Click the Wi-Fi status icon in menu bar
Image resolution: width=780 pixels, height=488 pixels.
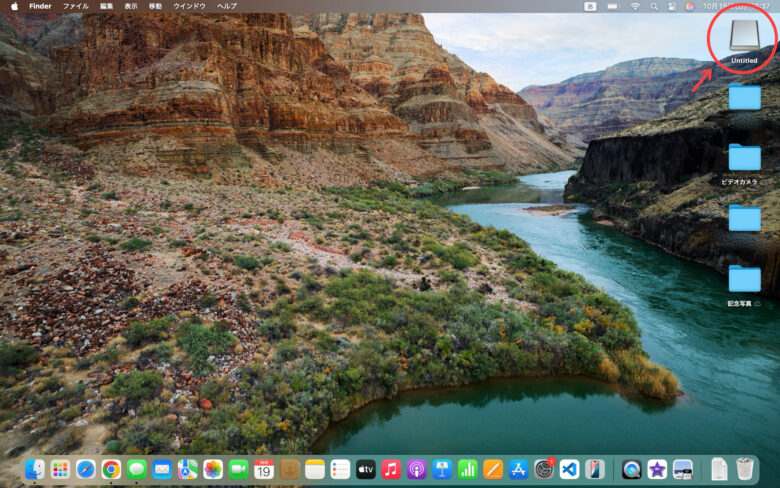tap(634, 6)
